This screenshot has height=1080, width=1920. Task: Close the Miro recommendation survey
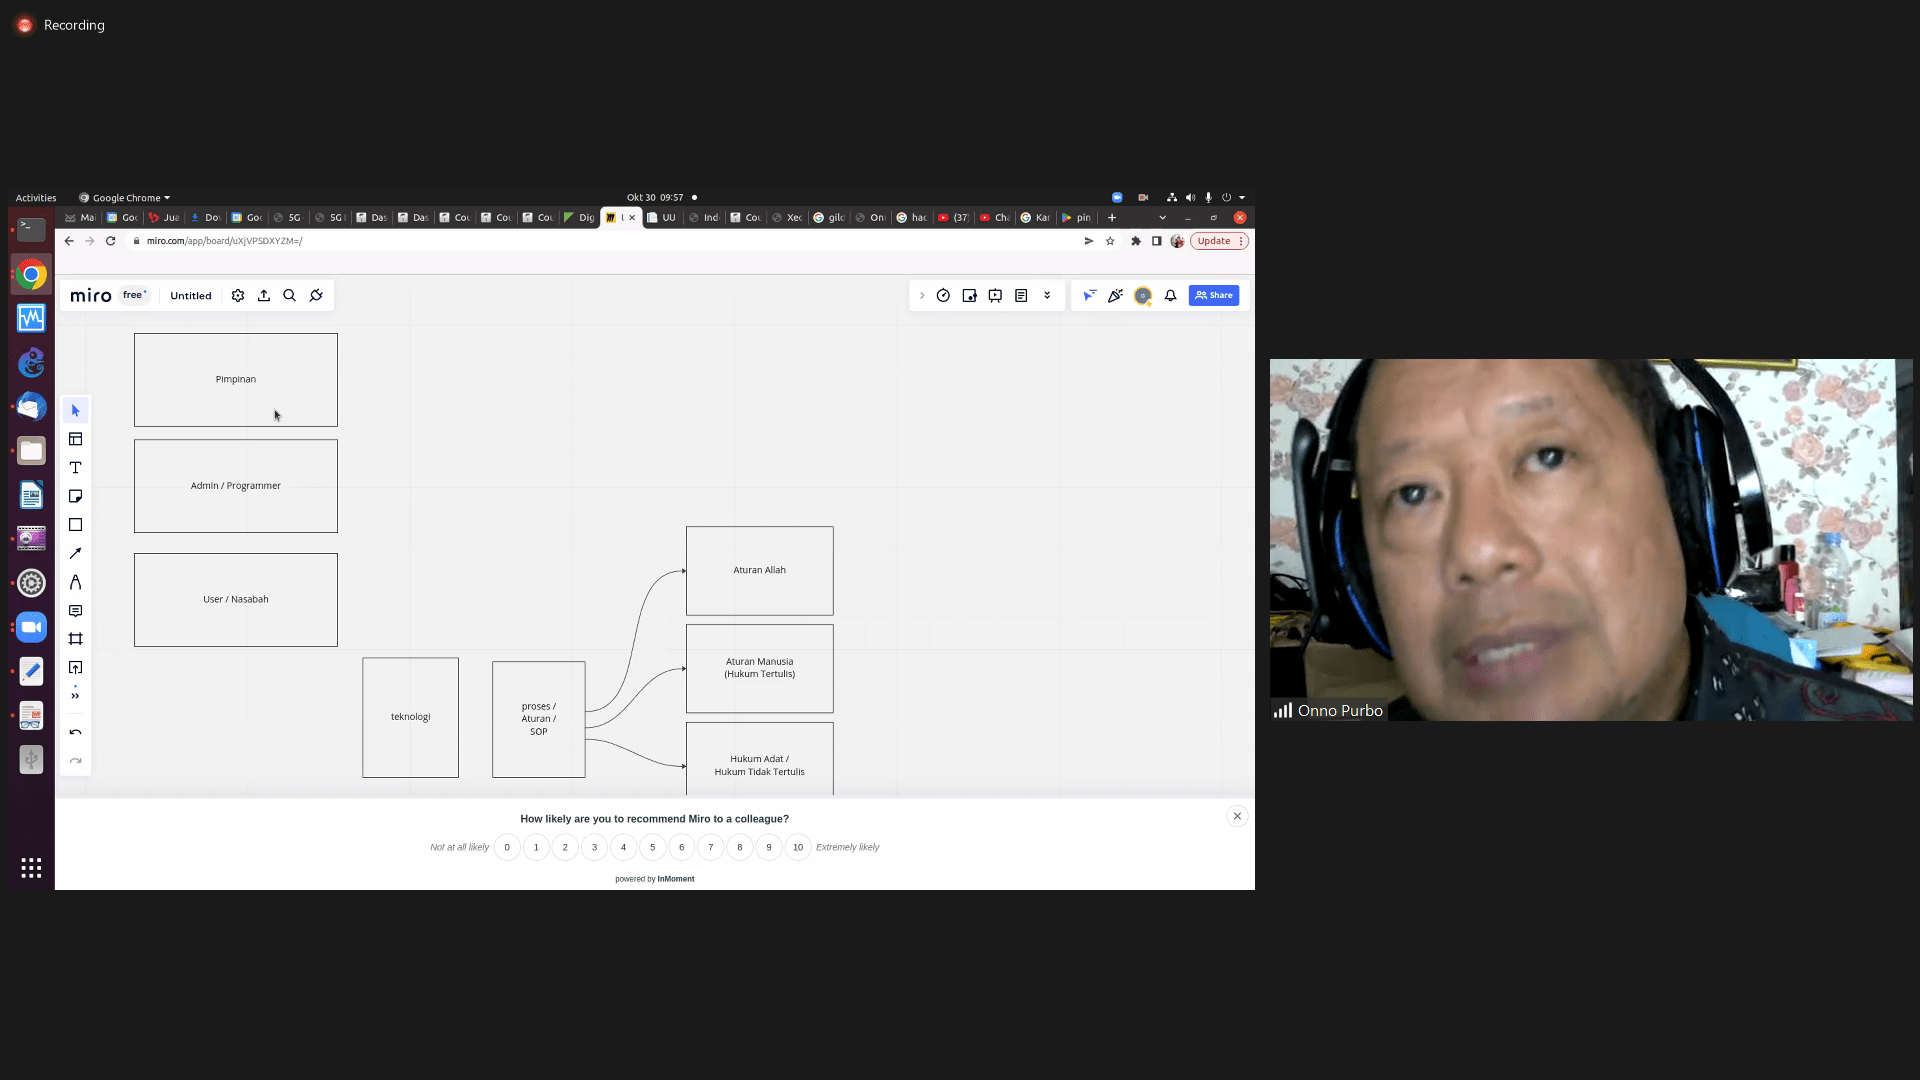point(1237,816)
